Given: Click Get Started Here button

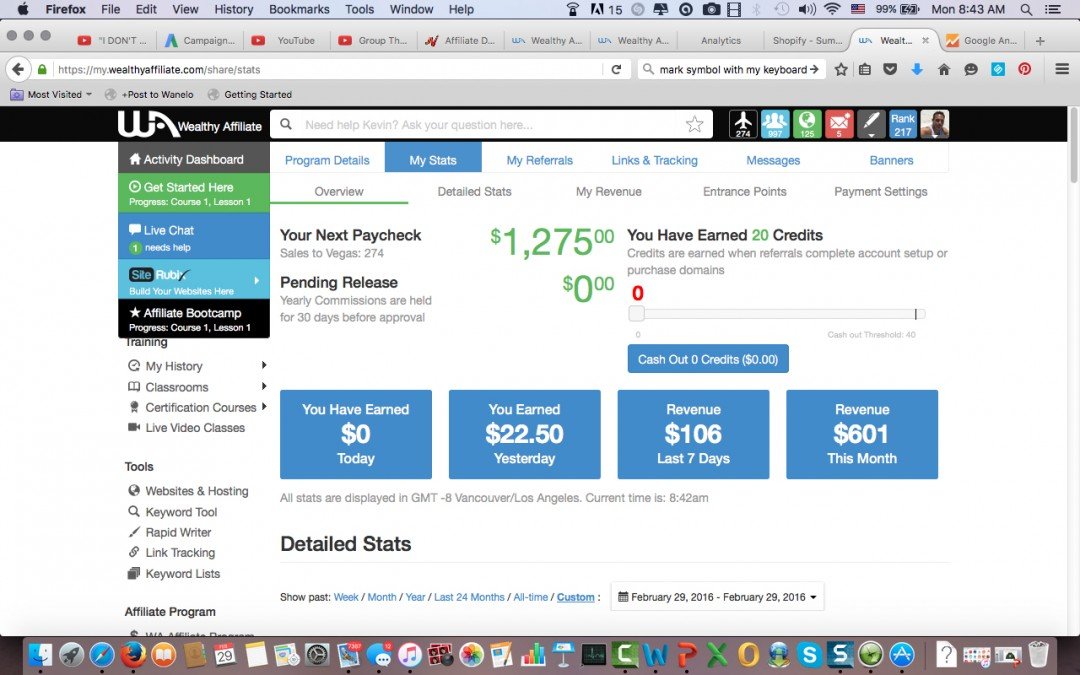Looking at the screenshot, I should click(x=194, y=193).
